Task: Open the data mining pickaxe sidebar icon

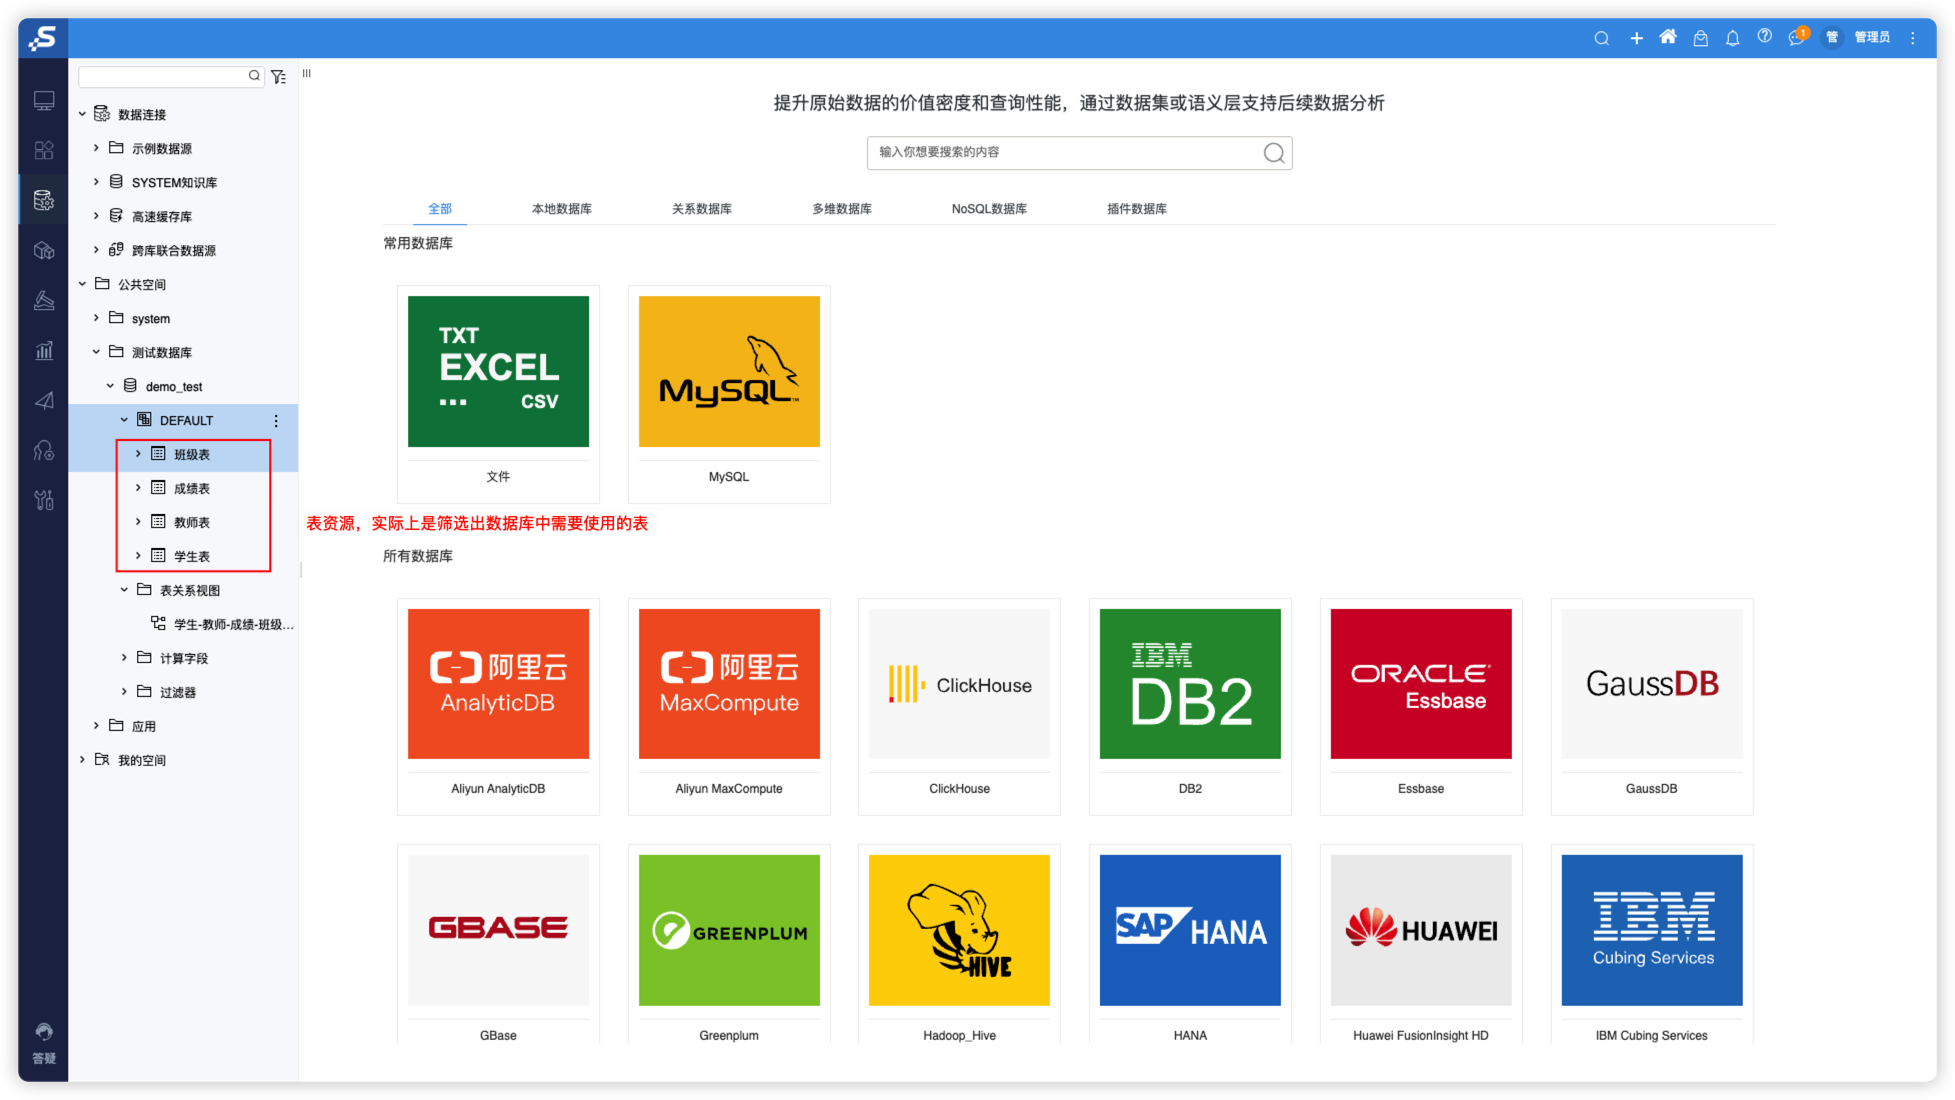Action: click(x=44, y=300)
